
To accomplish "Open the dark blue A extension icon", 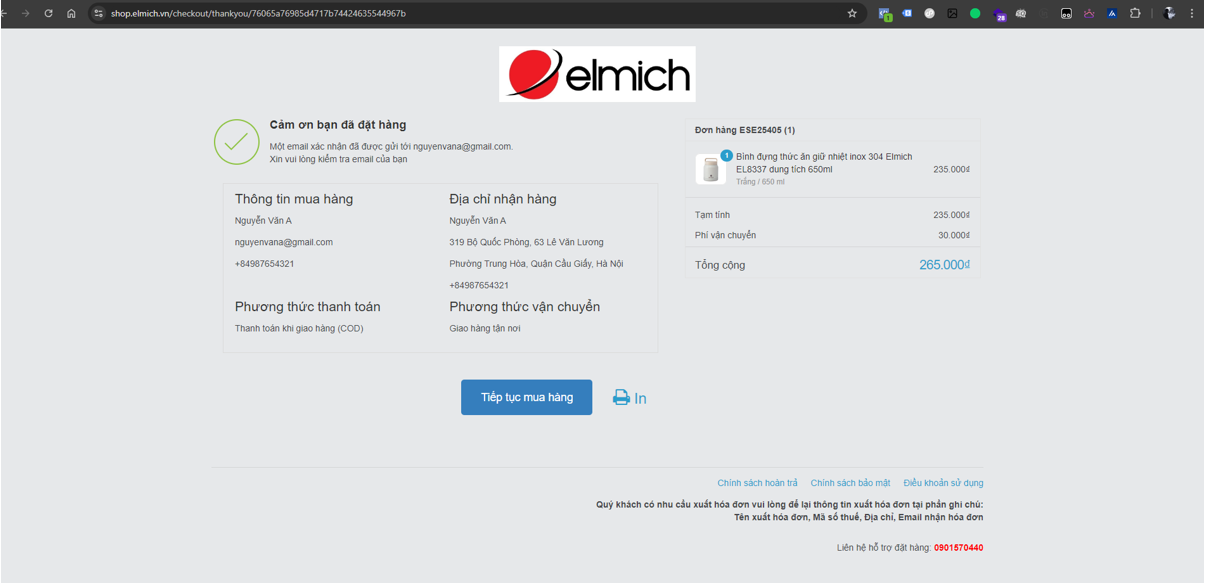I will pyautogui.click(x=1111, y=13).
